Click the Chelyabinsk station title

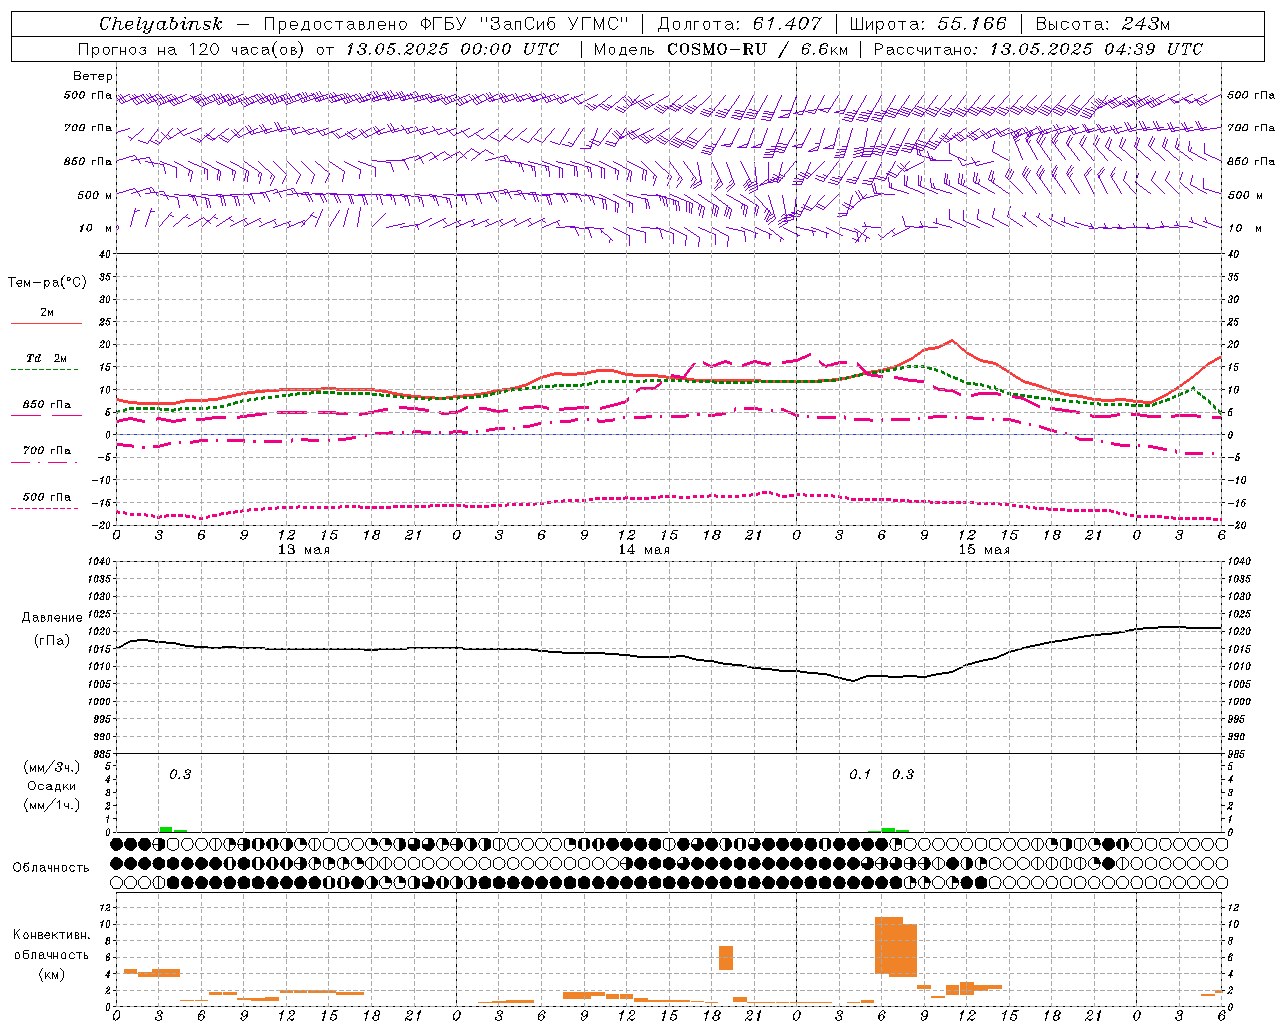(x=161, y=24)
